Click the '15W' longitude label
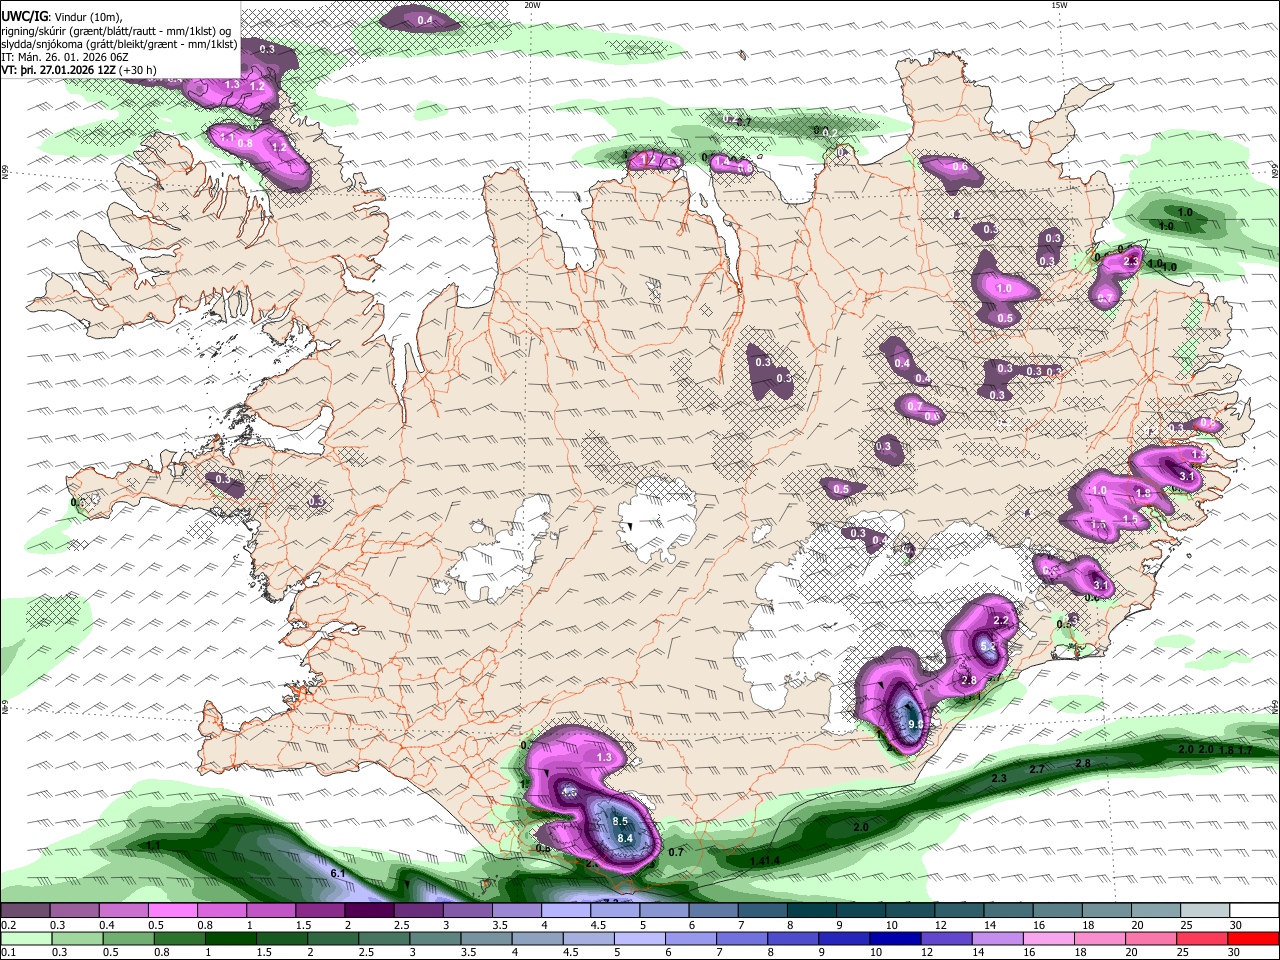Viewport: 1280px width, 960px height. click(x=1059, y=5)
